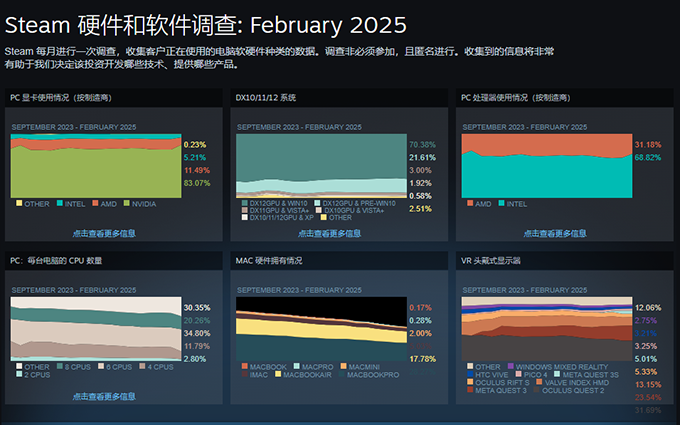Viewport: 680px width, 425px height.
Task: Click AMD swatch in processor legend
Action: 470,203
